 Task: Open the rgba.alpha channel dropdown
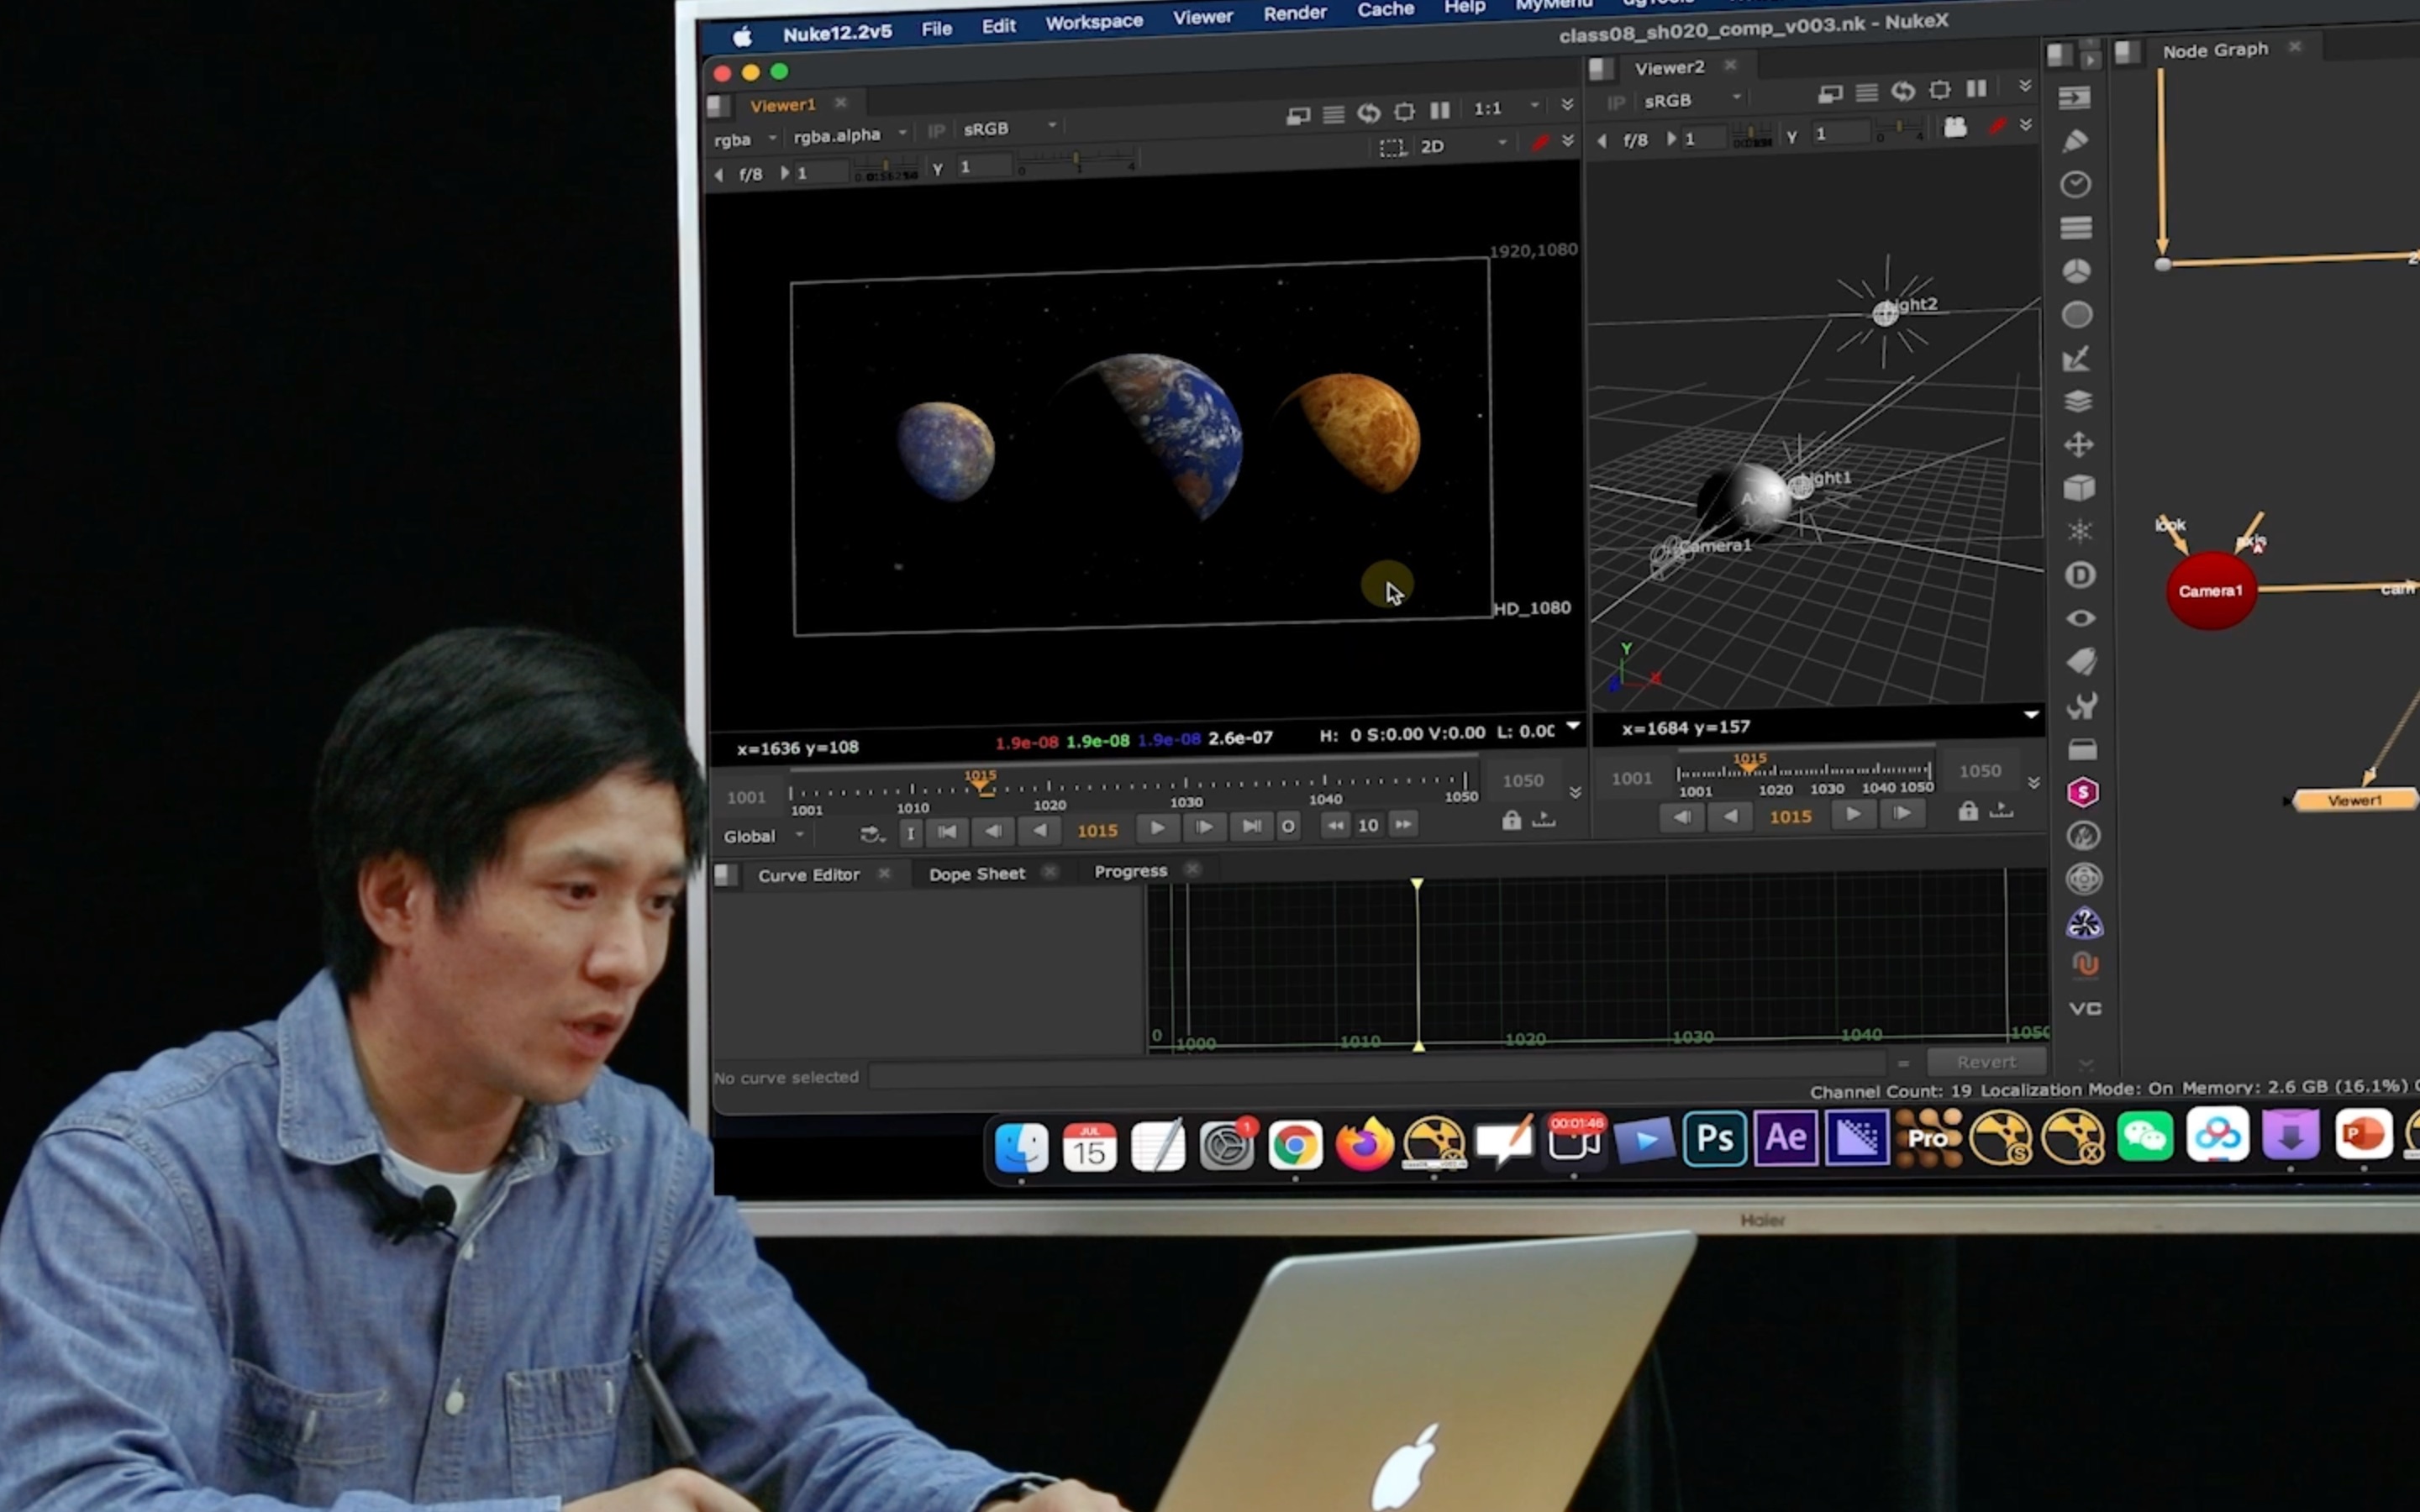(x=849, y=135)
